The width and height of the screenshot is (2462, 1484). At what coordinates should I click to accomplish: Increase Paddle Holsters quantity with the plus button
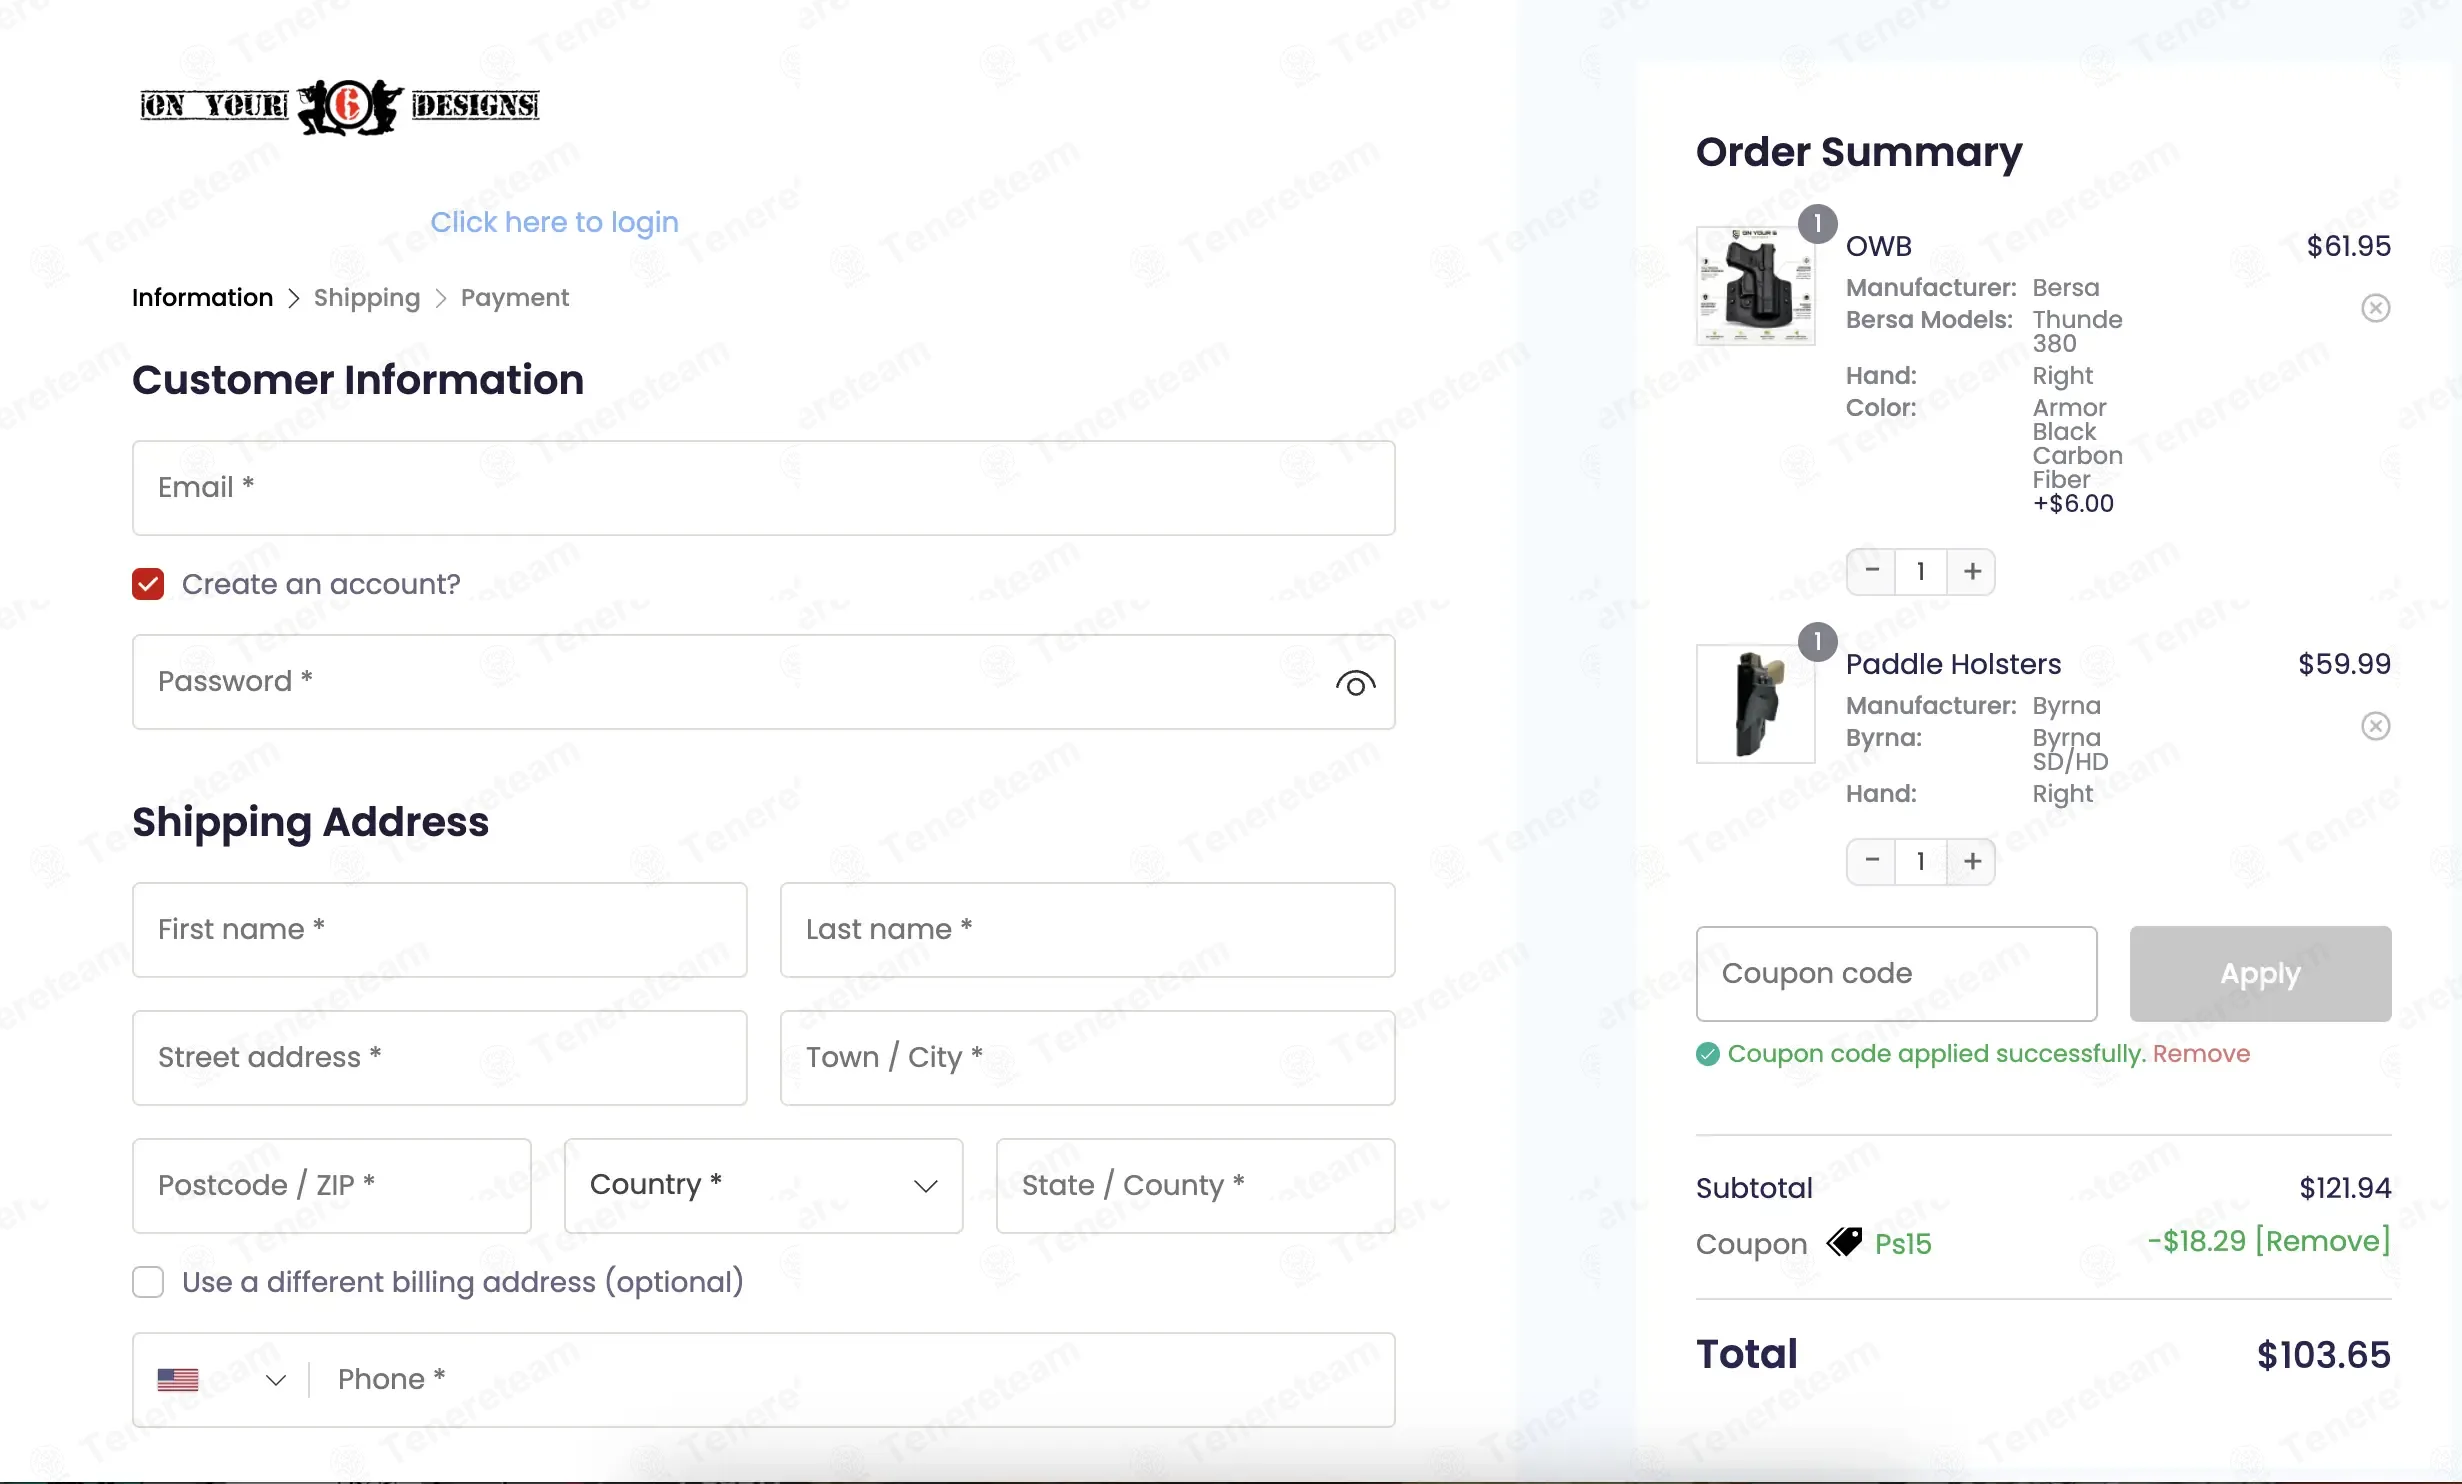coord(1972,861)
